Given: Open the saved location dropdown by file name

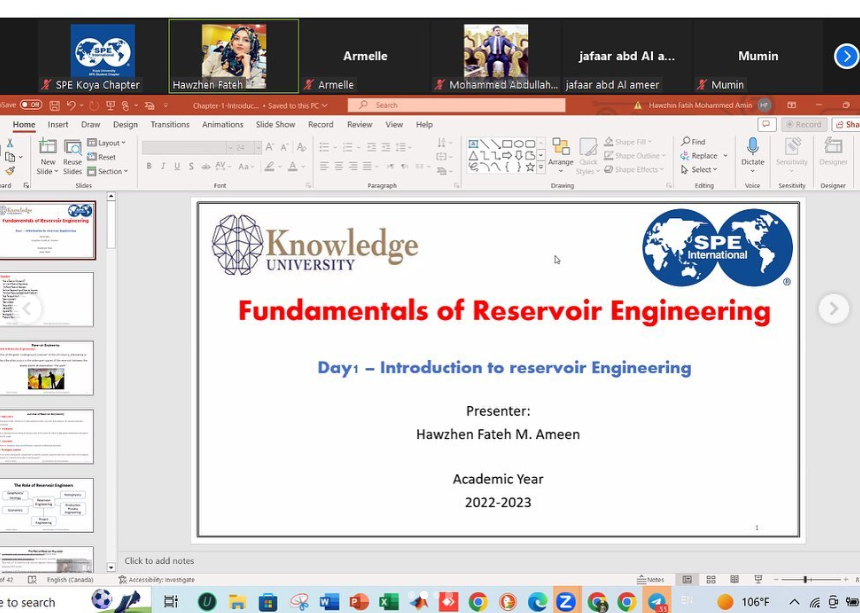Looking at the screenshot, I should (x=325, y=105).
